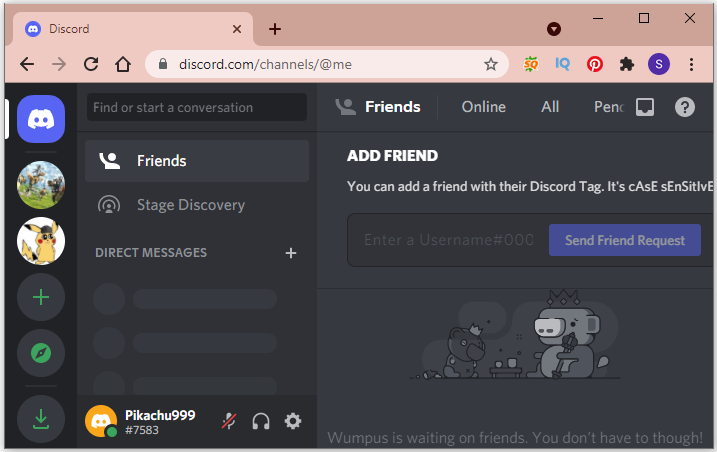
Task: Open the Chrome three-dot menu
Action: tap(691, 64)
